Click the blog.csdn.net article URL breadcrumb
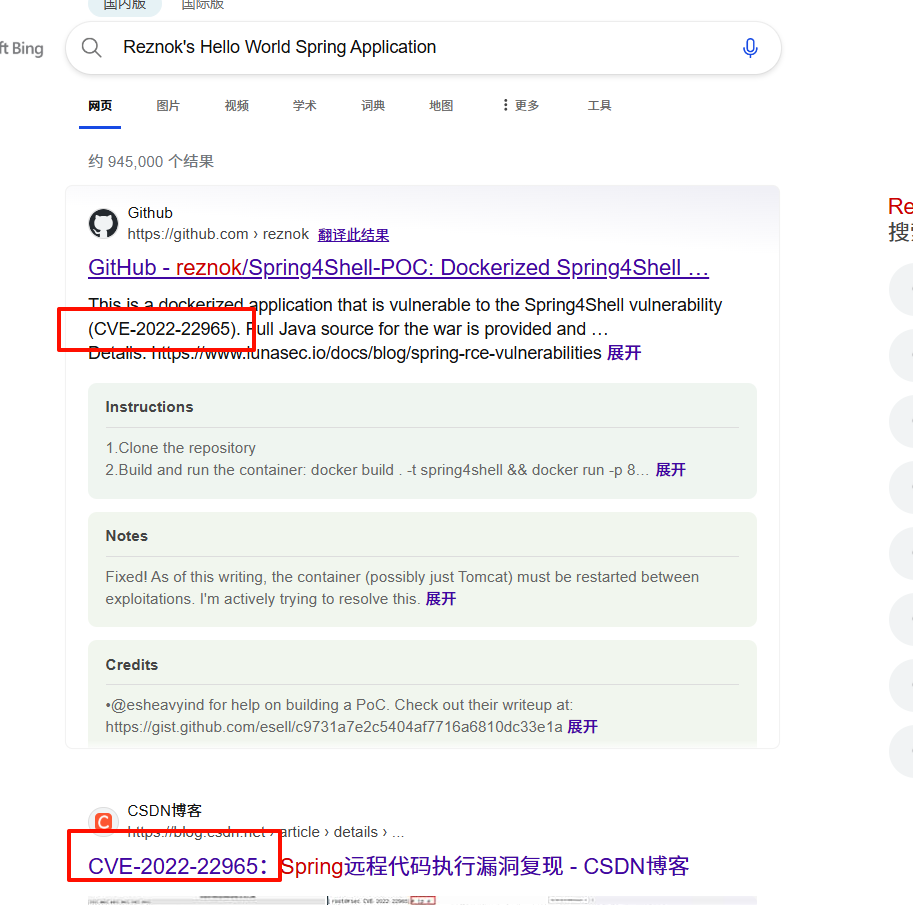The height and width of the screenshot is (905, 913). point(266,832)
